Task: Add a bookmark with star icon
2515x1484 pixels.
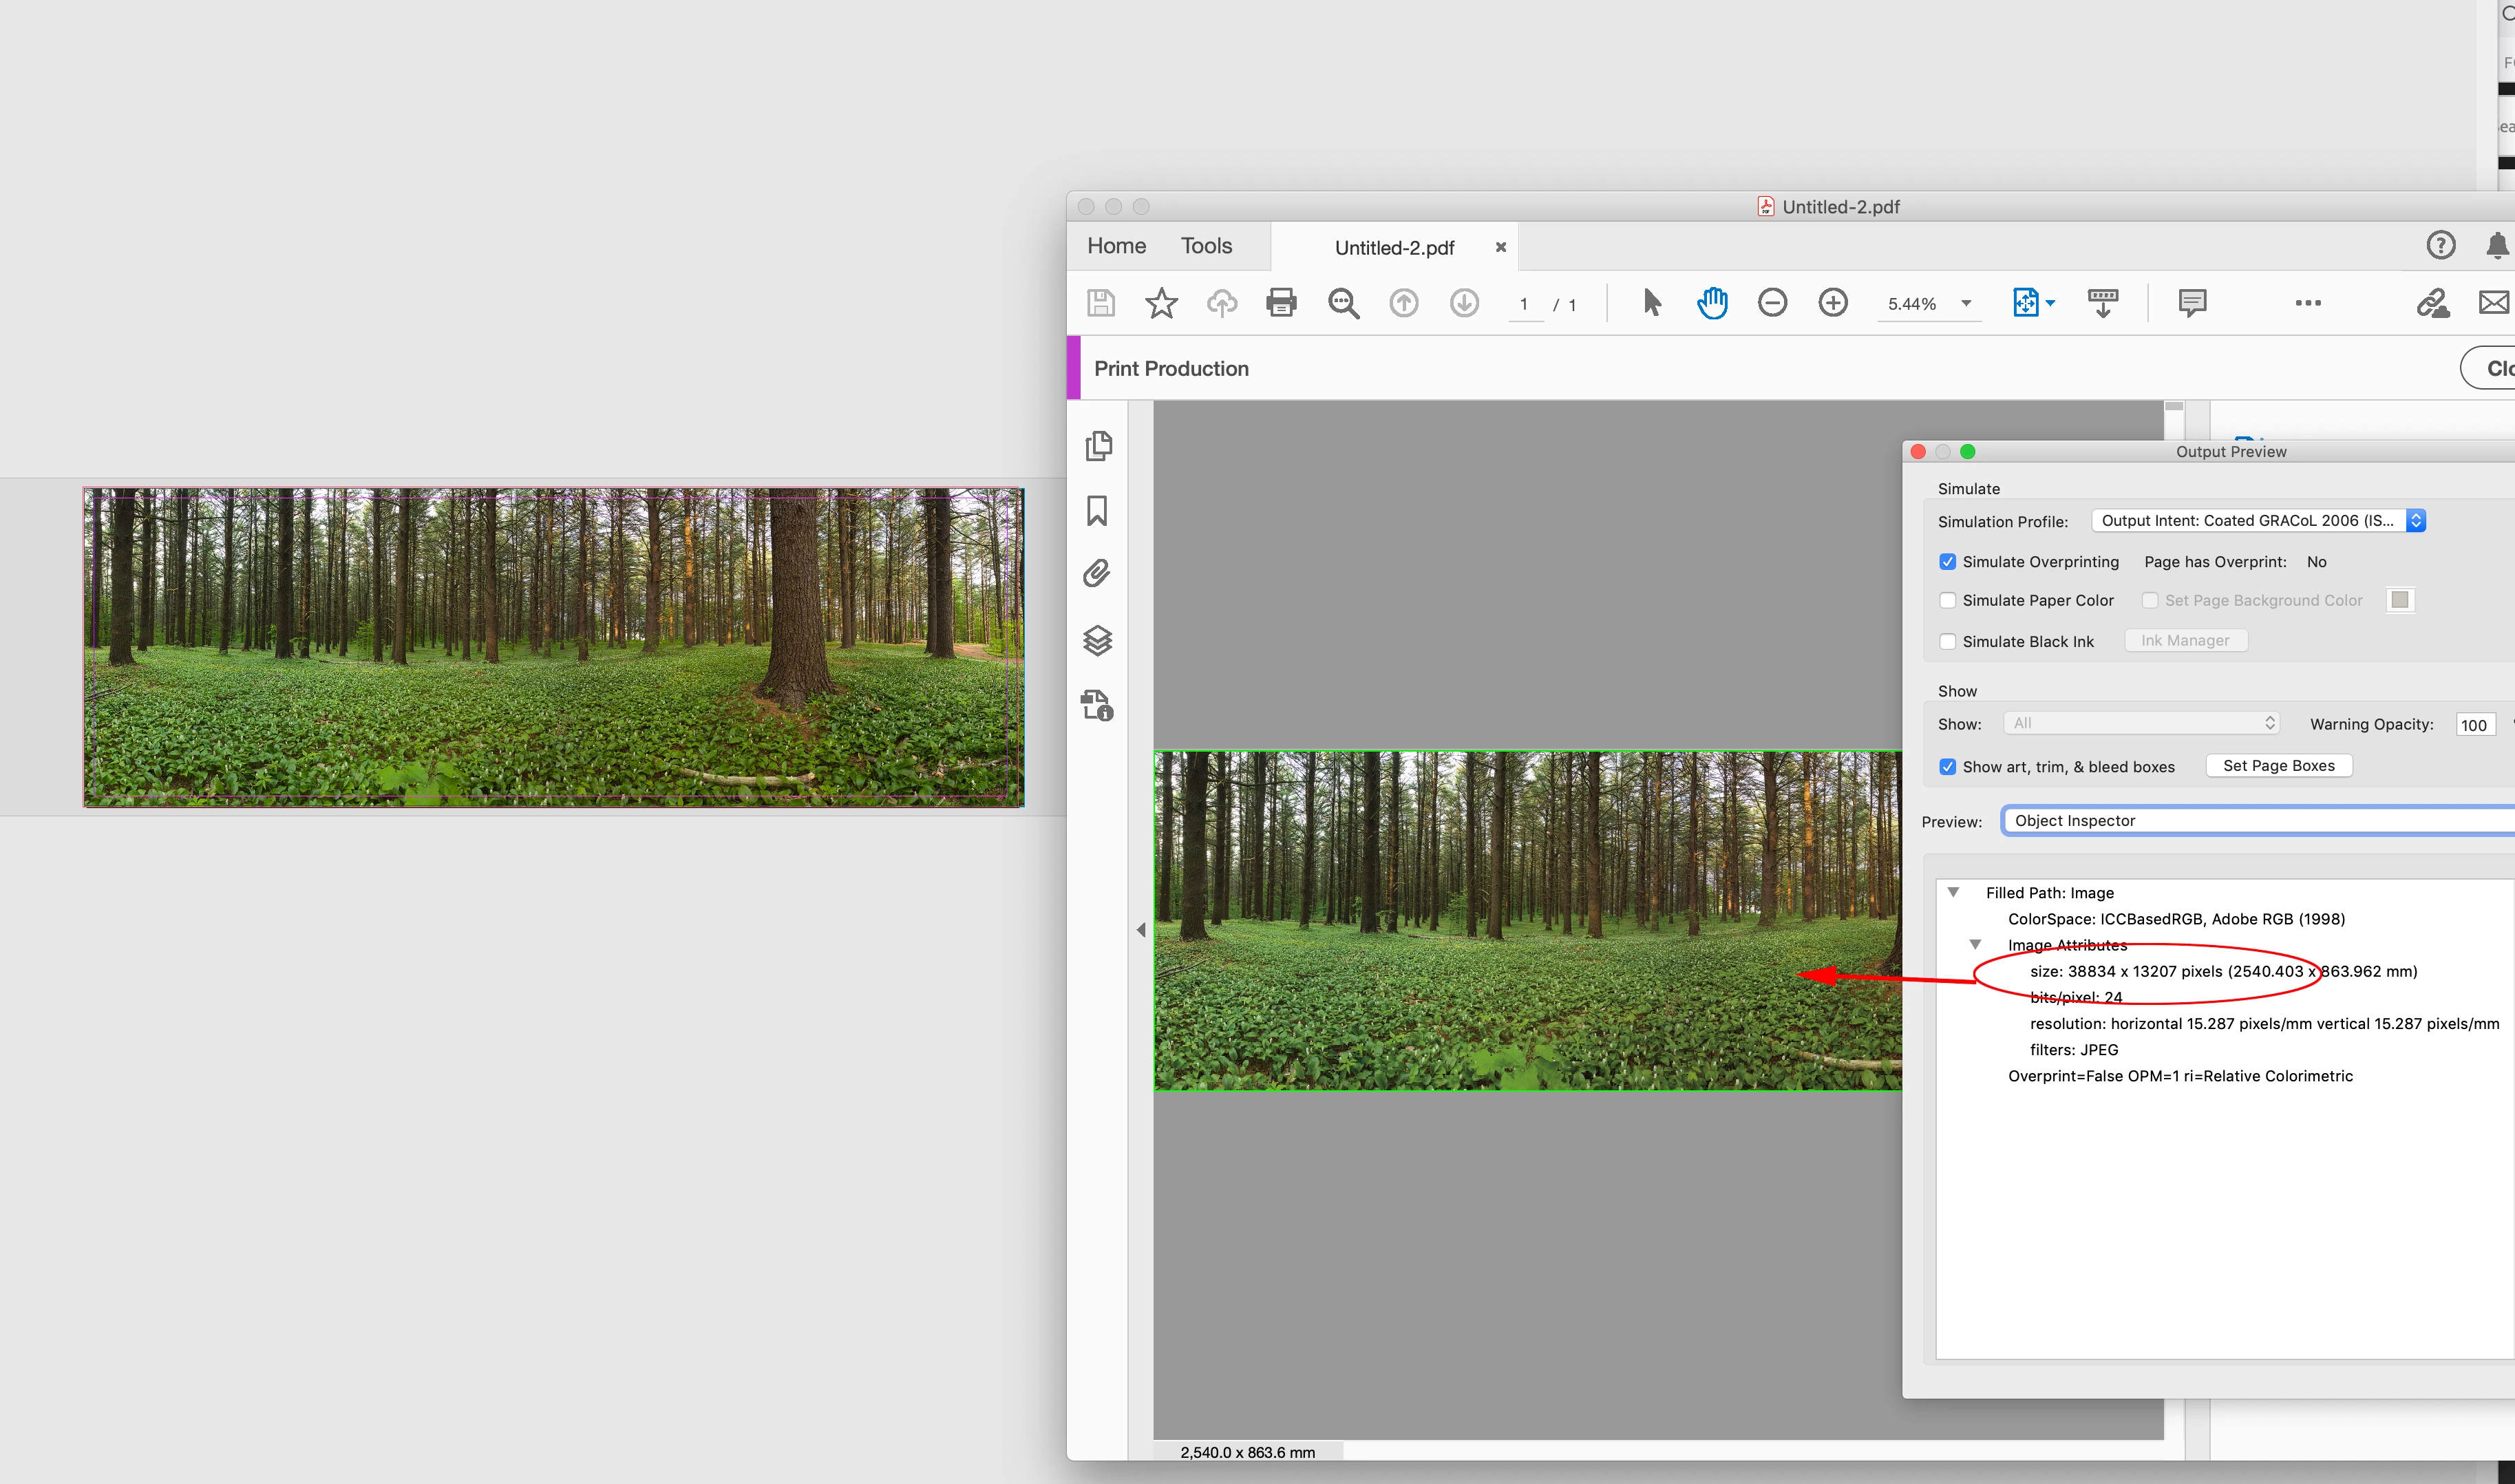Action: tap(1161, 302)
